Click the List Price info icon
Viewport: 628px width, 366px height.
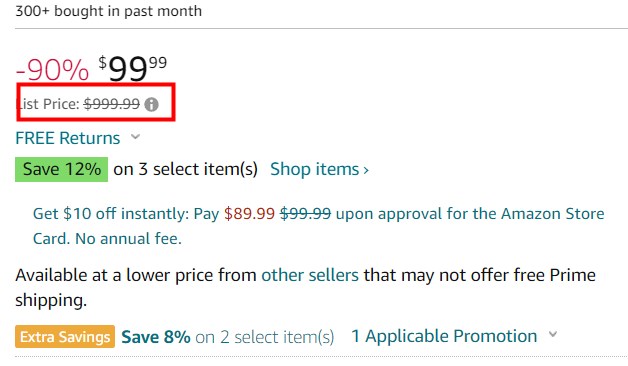tap(151, 105)
